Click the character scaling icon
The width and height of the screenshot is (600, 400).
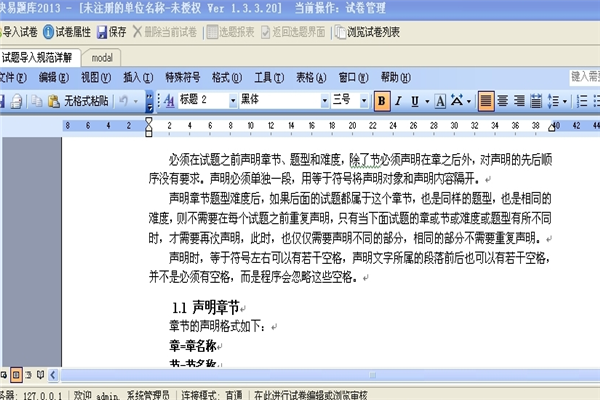coord(457,101)
